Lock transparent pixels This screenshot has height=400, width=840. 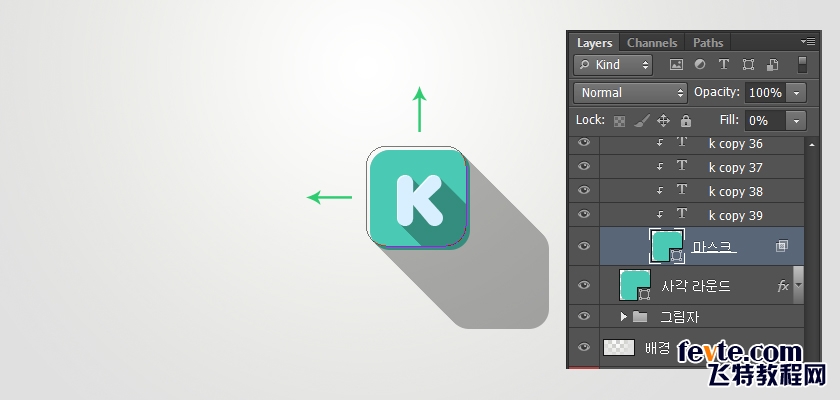(619, 120)
